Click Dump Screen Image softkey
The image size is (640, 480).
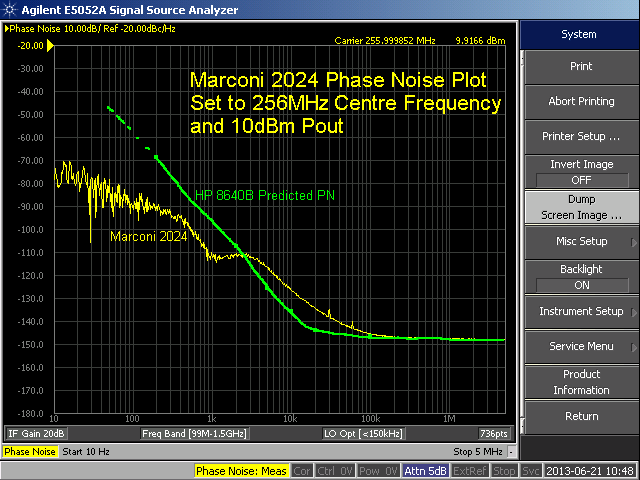581,207
